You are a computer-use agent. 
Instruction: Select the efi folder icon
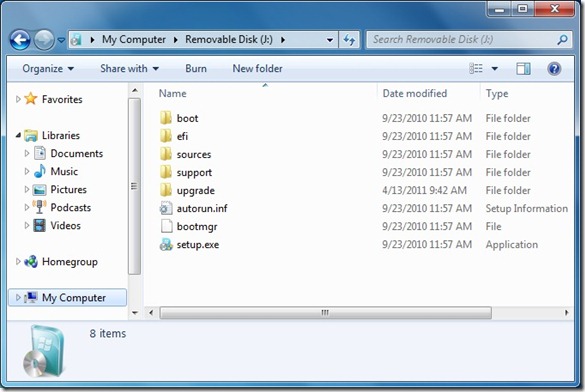coord(166,136)
